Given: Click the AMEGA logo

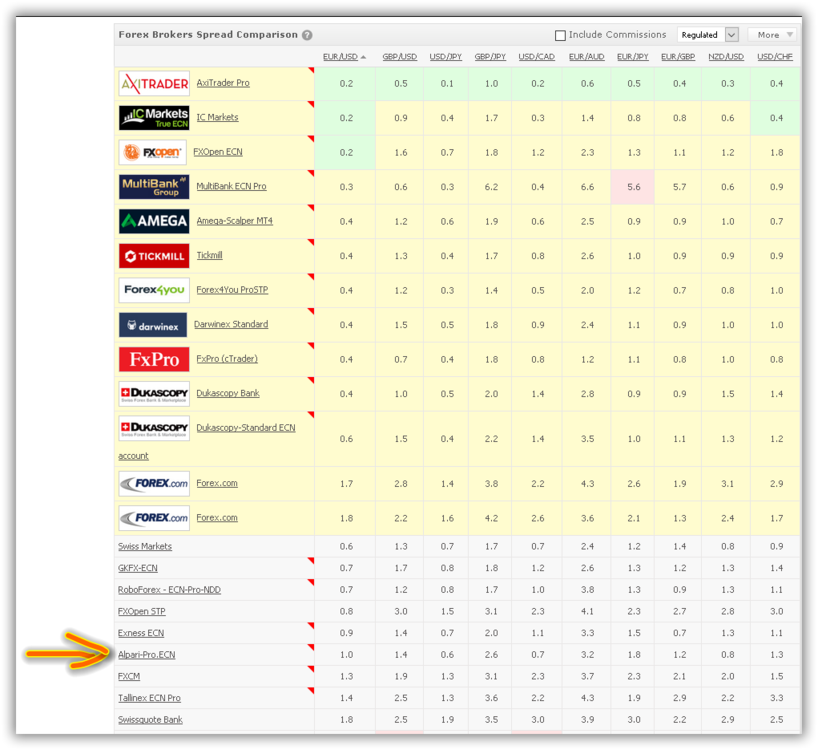Looking at the screenshot, I should coord(154,221).
